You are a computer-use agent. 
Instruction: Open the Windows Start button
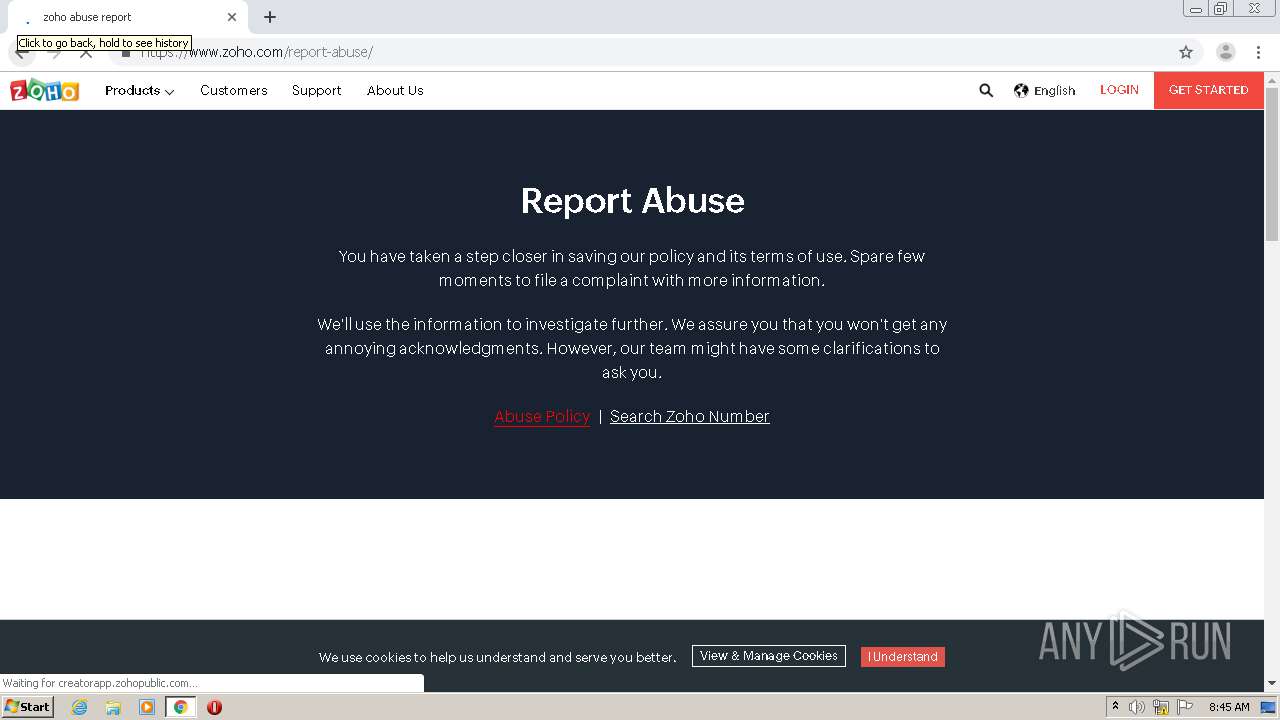[x=28, y=707]
